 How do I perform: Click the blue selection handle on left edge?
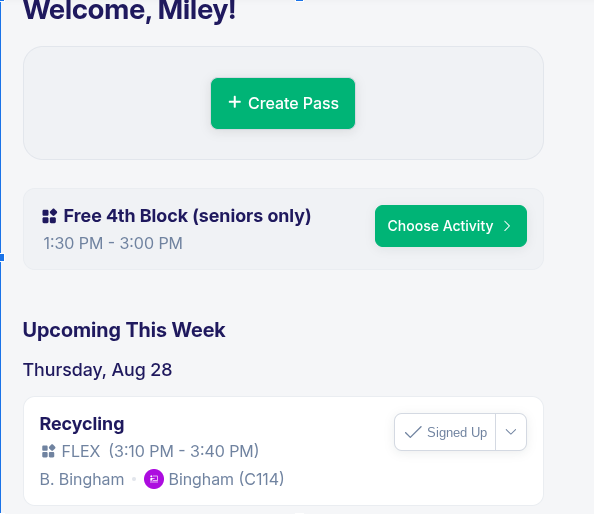2,258
